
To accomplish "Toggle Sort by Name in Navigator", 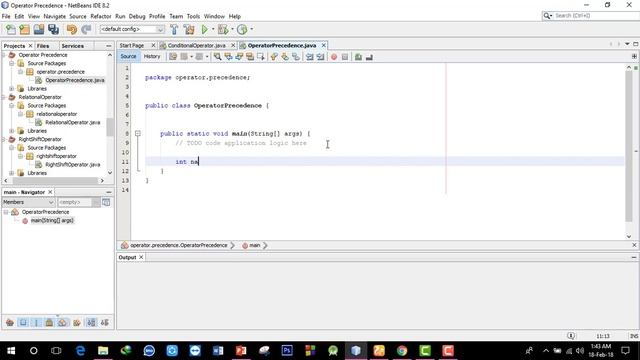I will [x=91, y=322].
